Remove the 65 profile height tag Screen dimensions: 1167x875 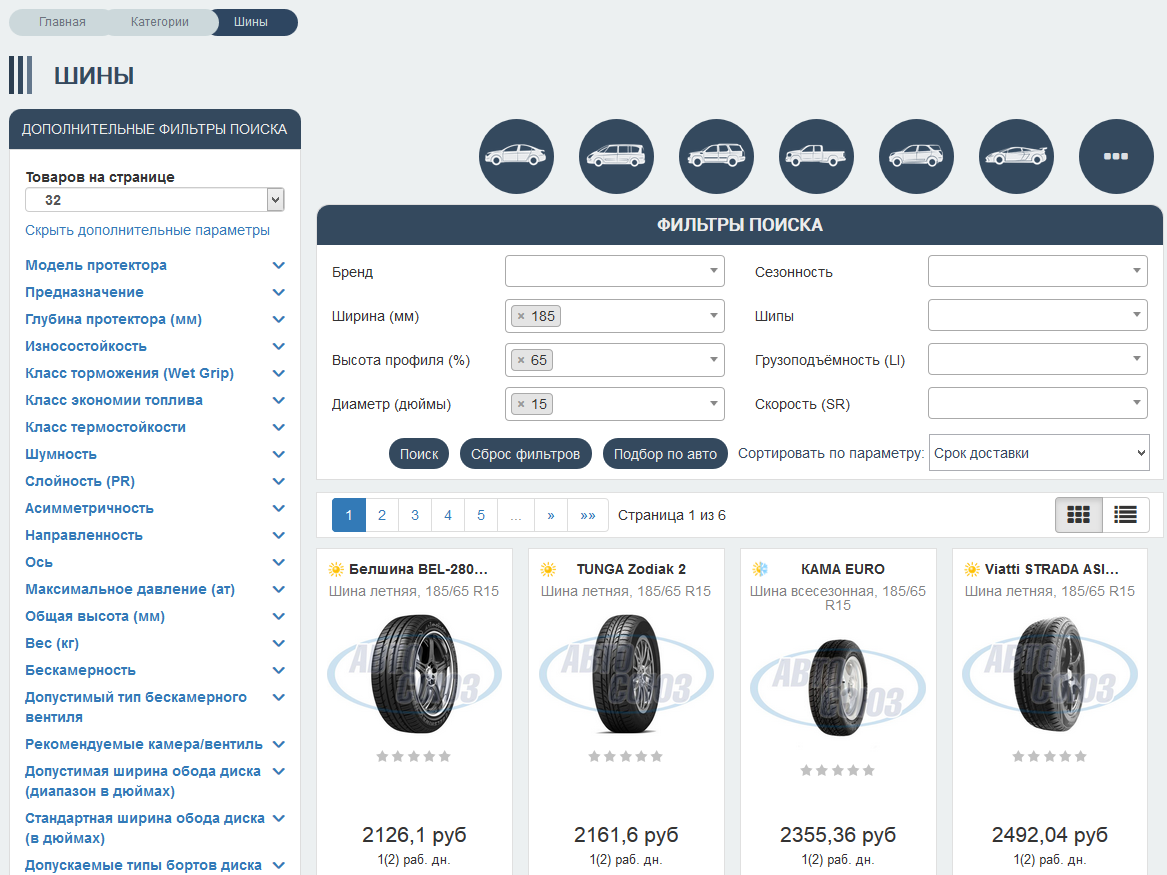click(x=521, y=360)
